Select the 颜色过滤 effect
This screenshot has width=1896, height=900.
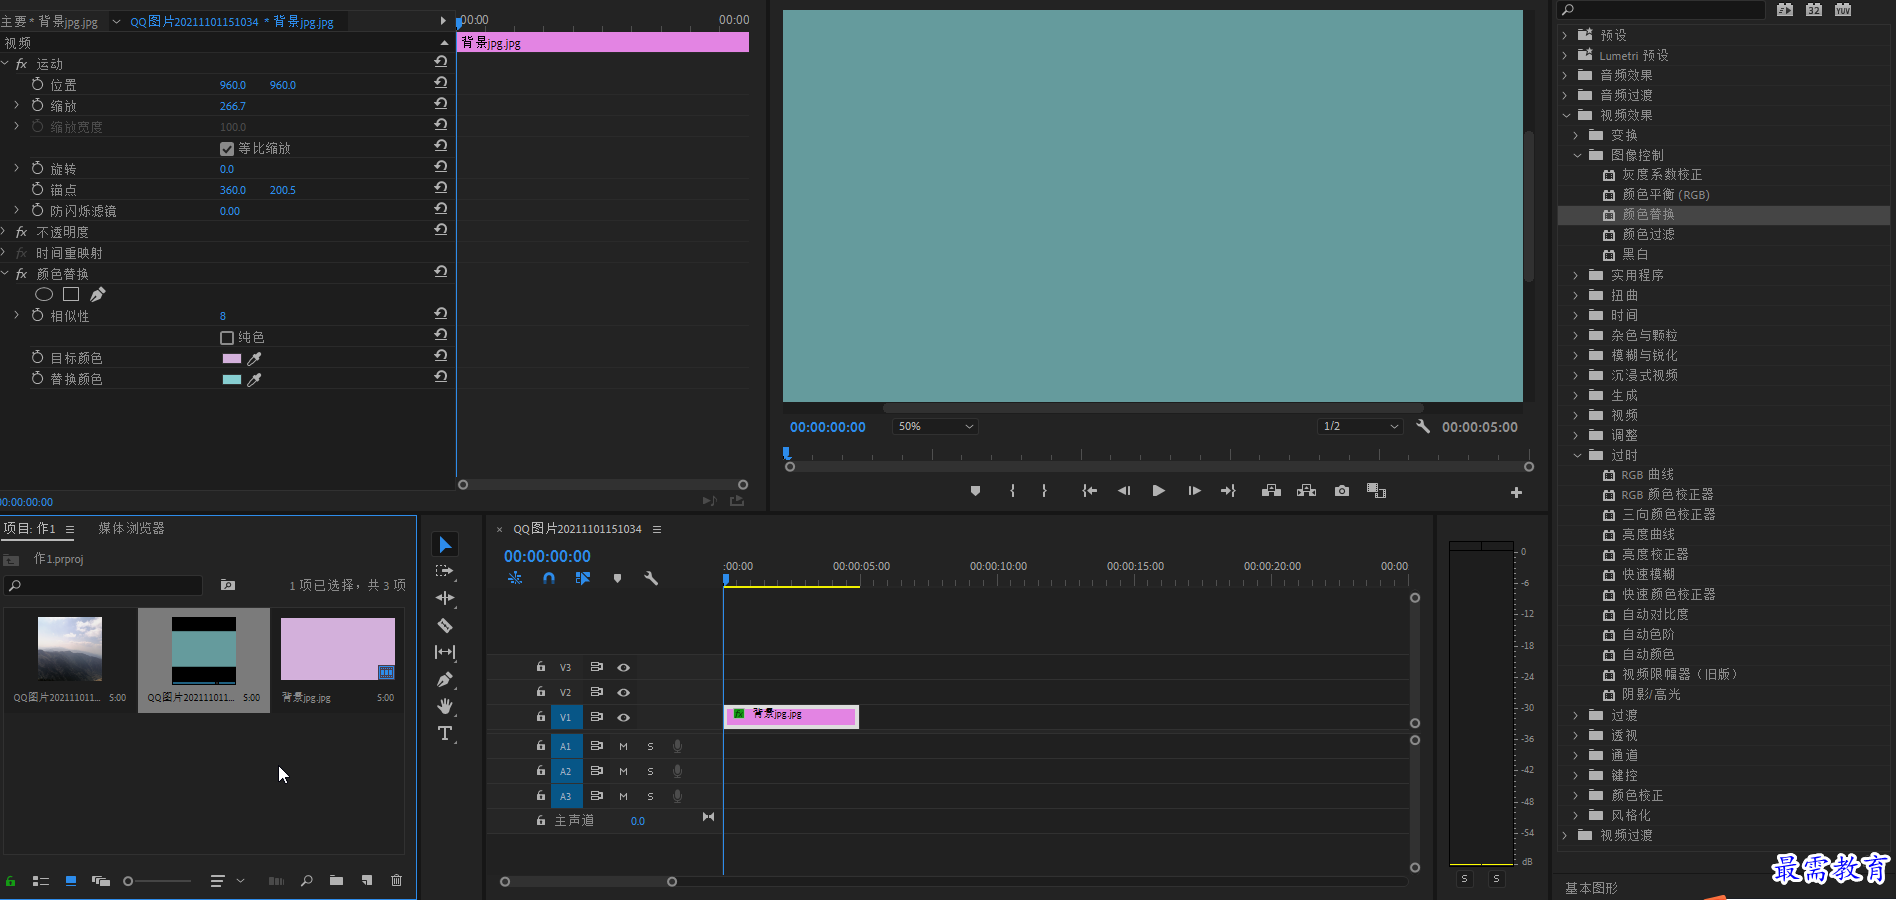tap(1648, 234)
